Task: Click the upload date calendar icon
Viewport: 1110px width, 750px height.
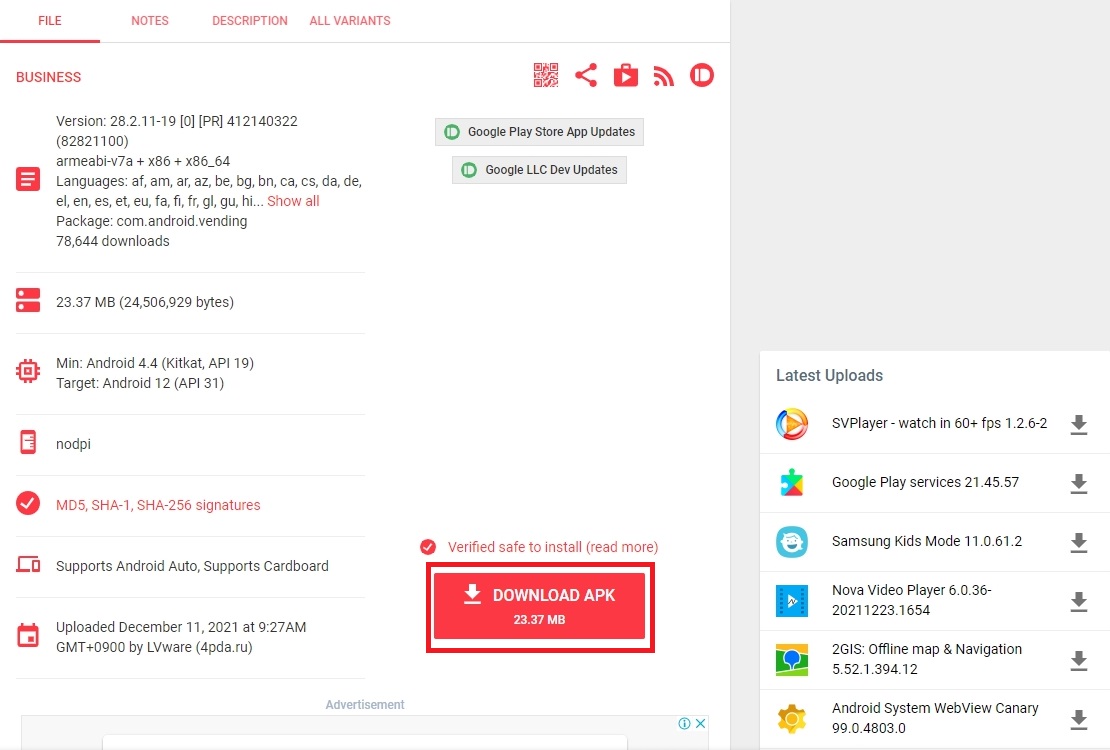Action: [28, 635]
